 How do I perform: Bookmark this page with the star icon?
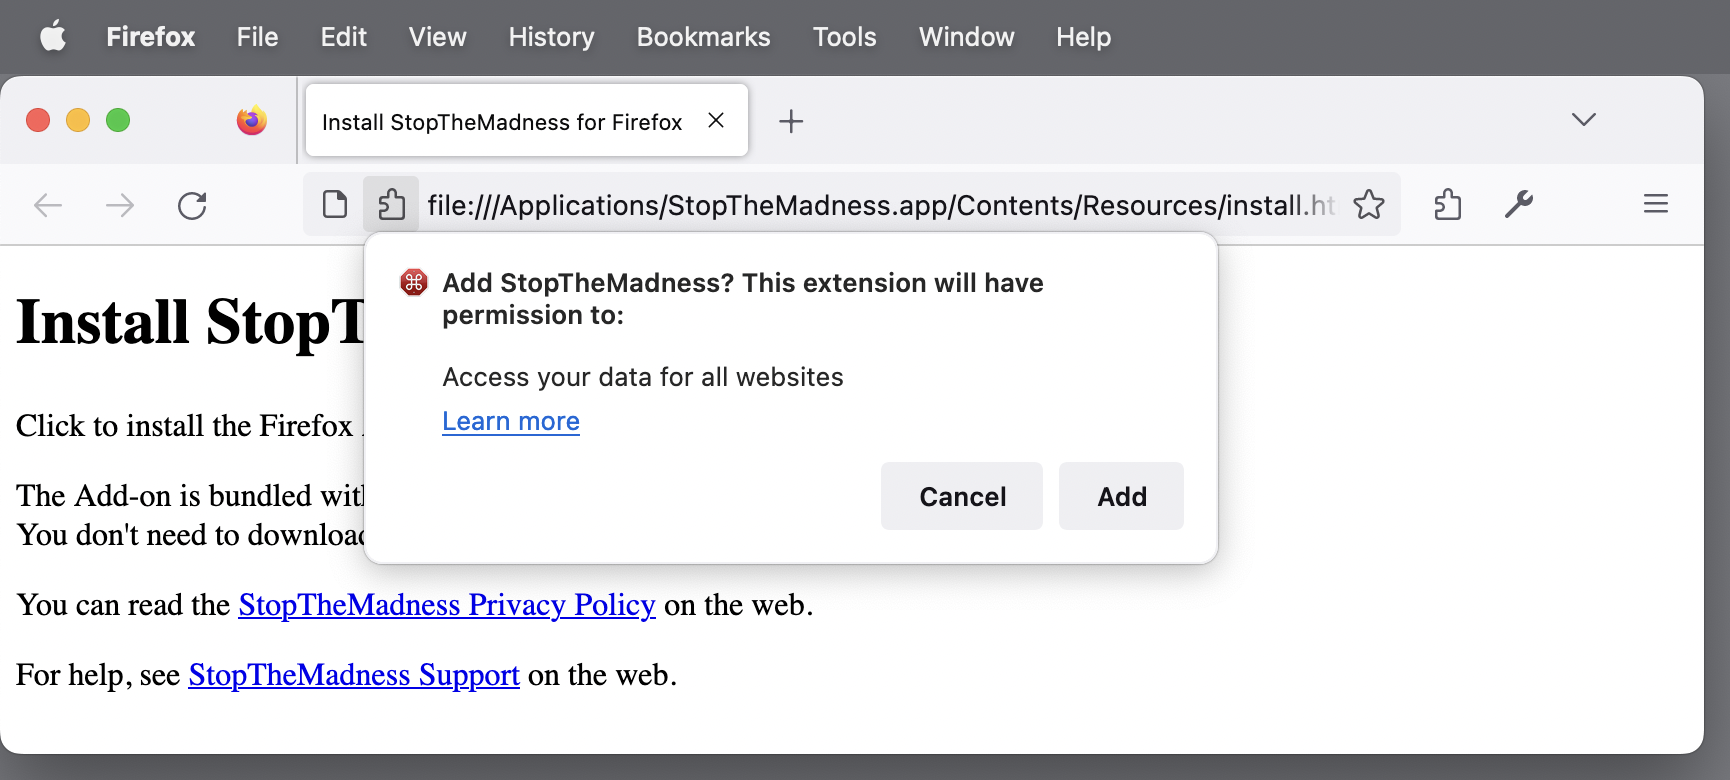click(1369, 205)
